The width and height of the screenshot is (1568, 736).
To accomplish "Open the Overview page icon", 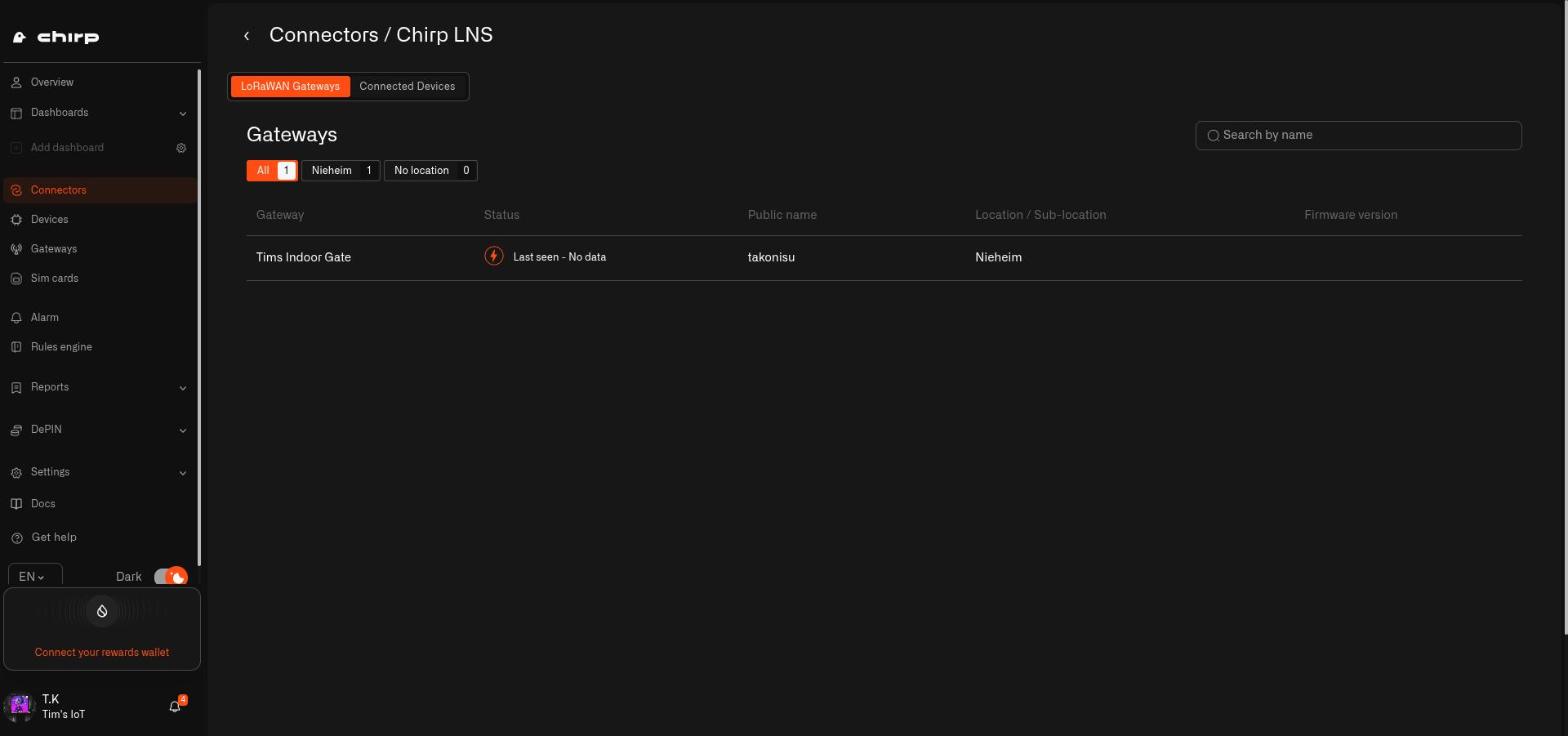I will coord(16,82).
